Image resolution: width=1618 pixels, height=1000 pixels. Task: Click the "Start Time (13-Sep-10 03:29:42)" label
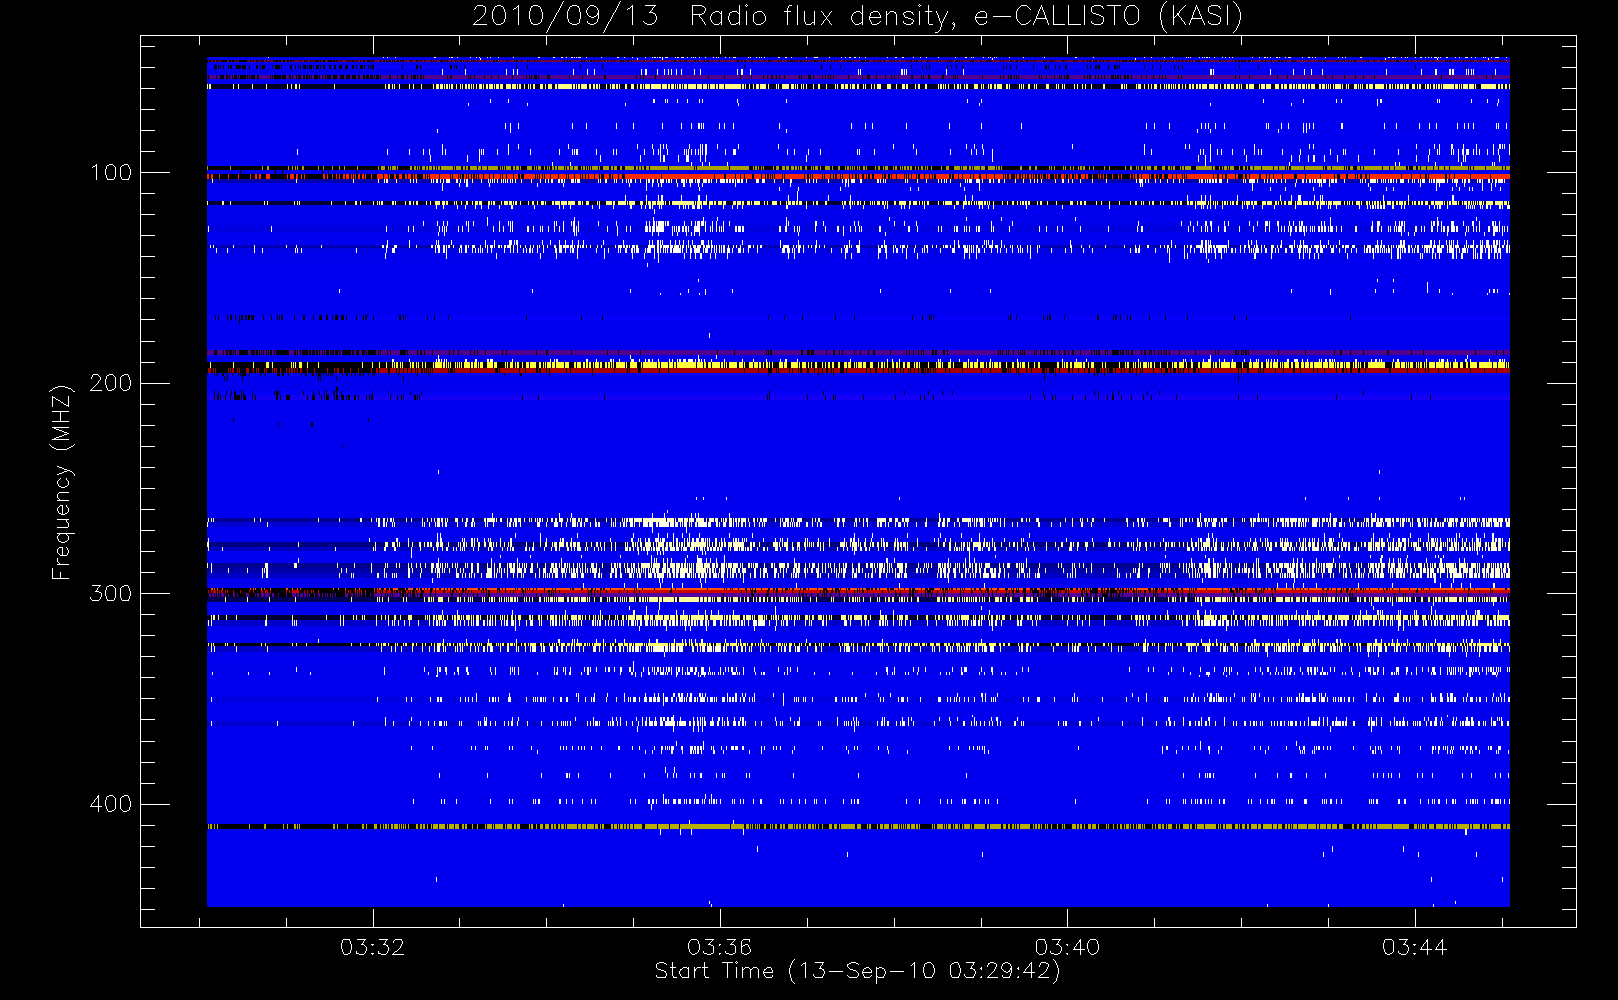click(857, 971)
